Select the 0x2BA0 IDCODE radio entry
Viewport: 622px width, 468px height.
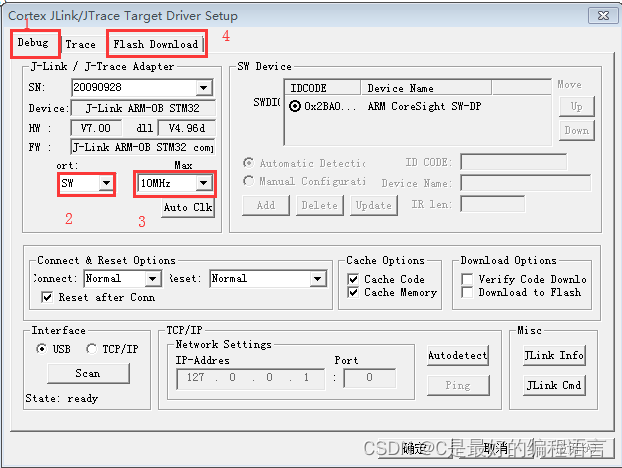[x=295, y=106]
